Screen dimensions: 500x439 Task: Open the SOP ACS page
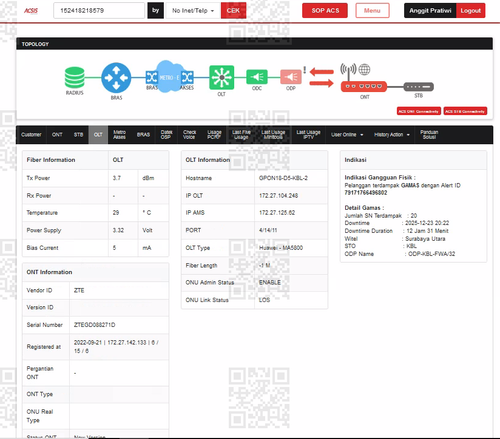325,11
